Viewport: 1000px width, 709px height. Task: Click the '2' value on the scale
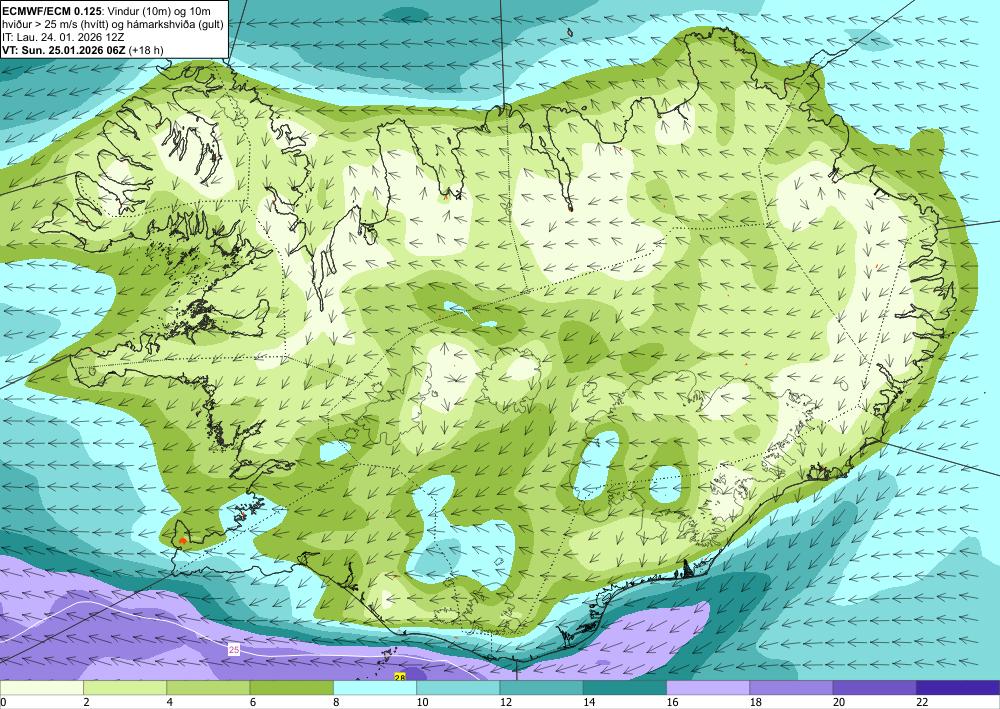(86, 702)
